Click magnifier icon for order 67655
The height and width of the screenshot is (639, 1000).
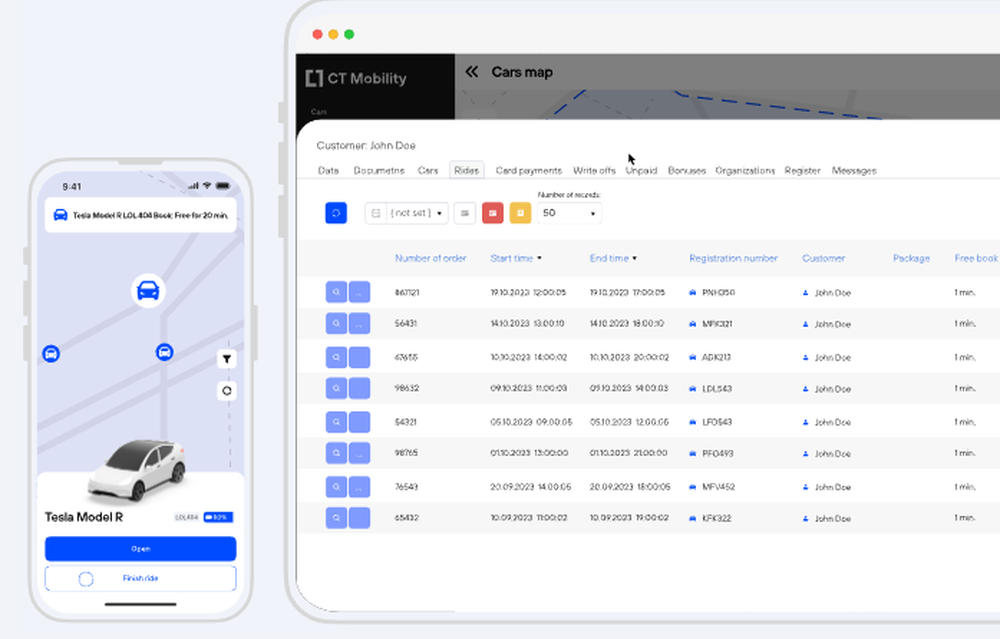point(336,357)
